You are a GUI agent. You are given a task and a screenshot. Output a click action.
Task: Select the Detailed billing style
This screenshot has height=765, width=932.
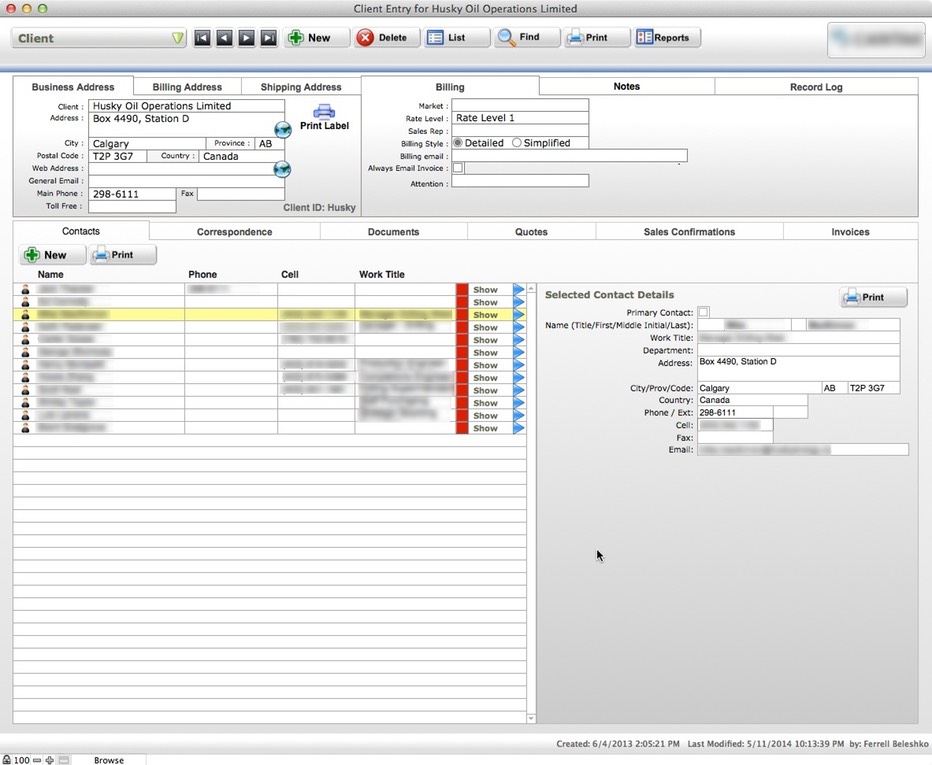(458, 143)
